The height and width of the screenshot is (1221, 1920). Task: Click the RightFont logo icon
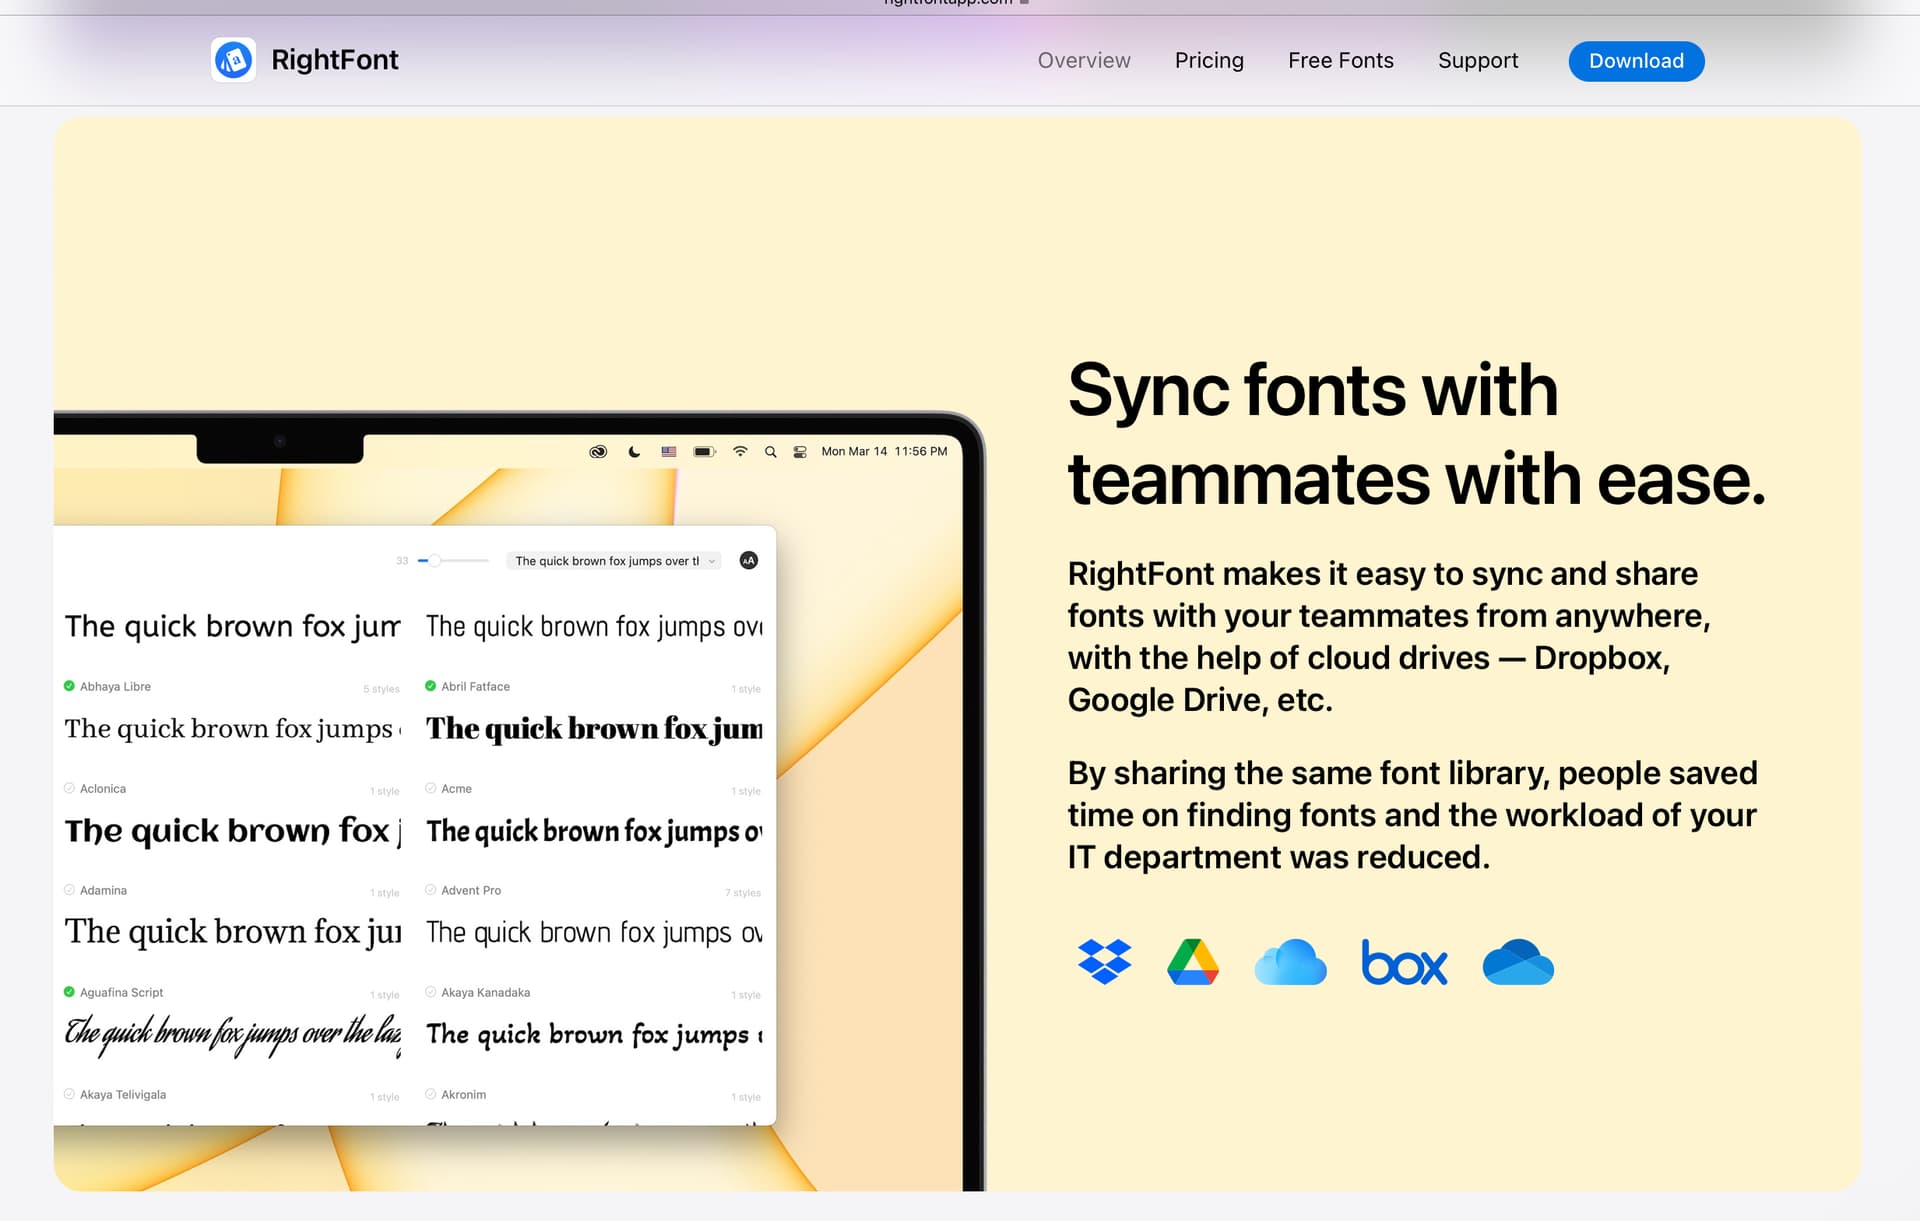233,60
